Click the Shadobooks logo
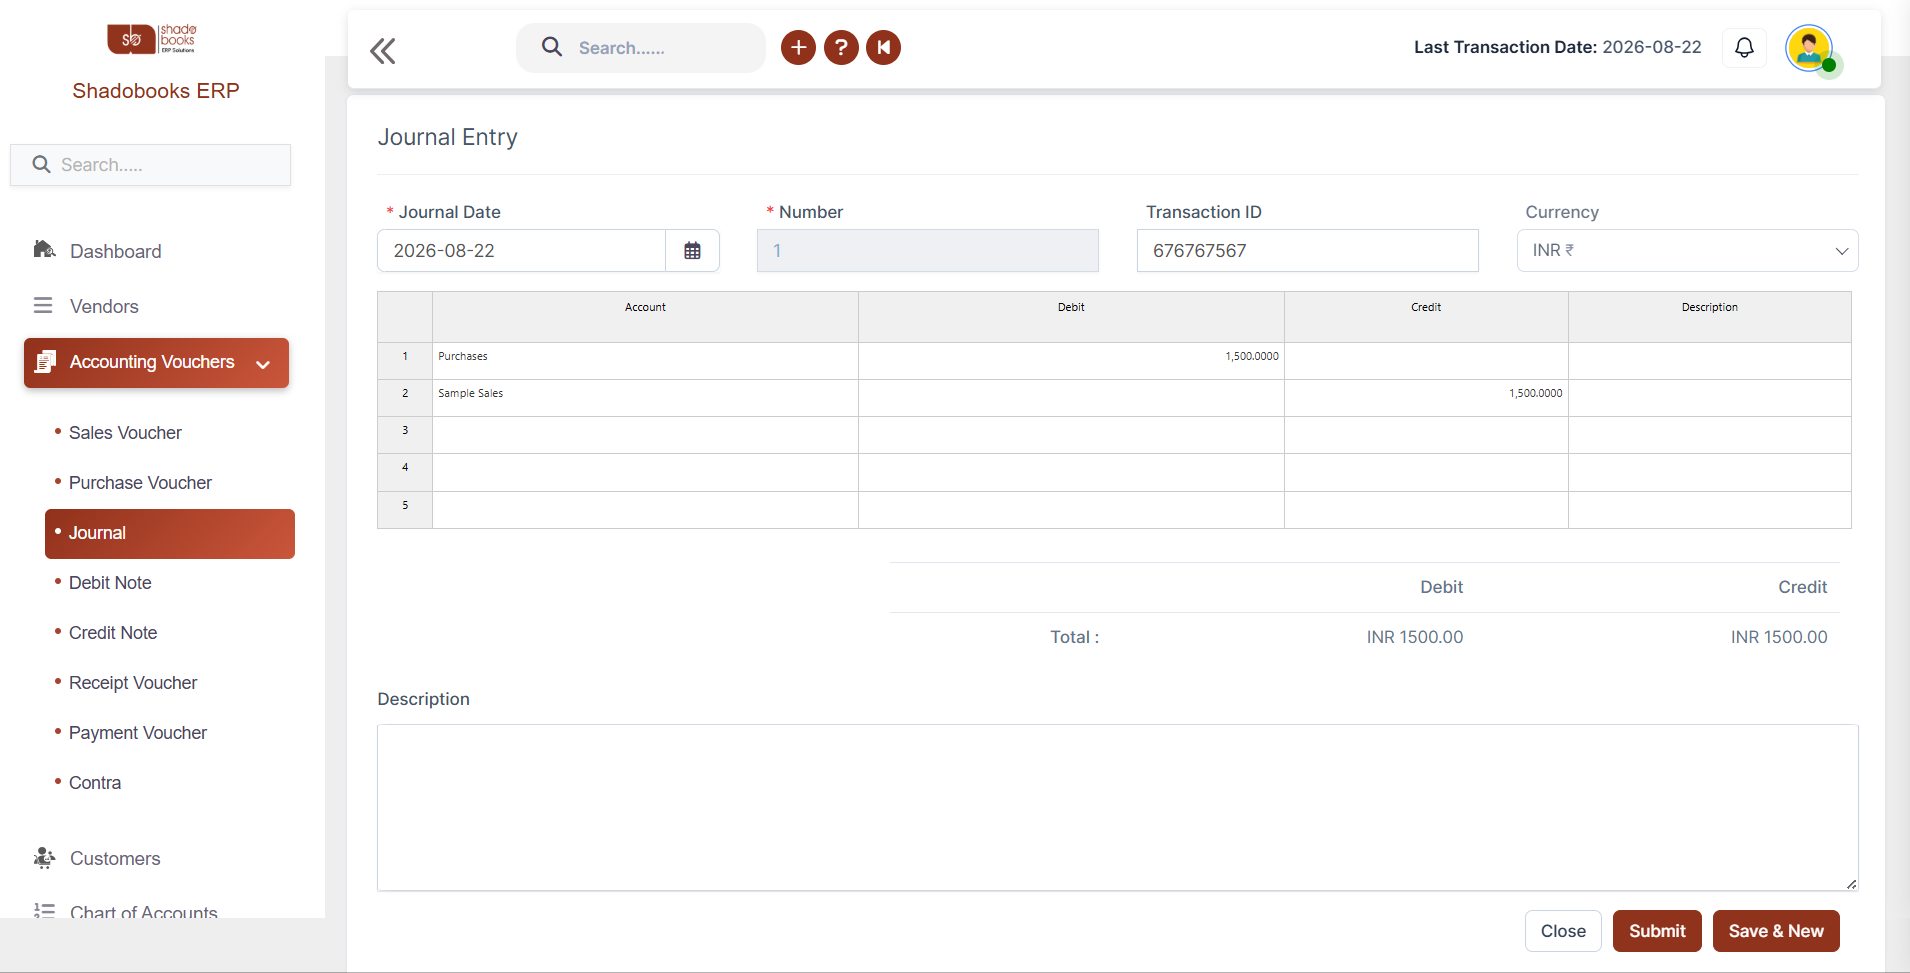The width and height of the screenshot is (1910, 973). click(x=153, y=39)
